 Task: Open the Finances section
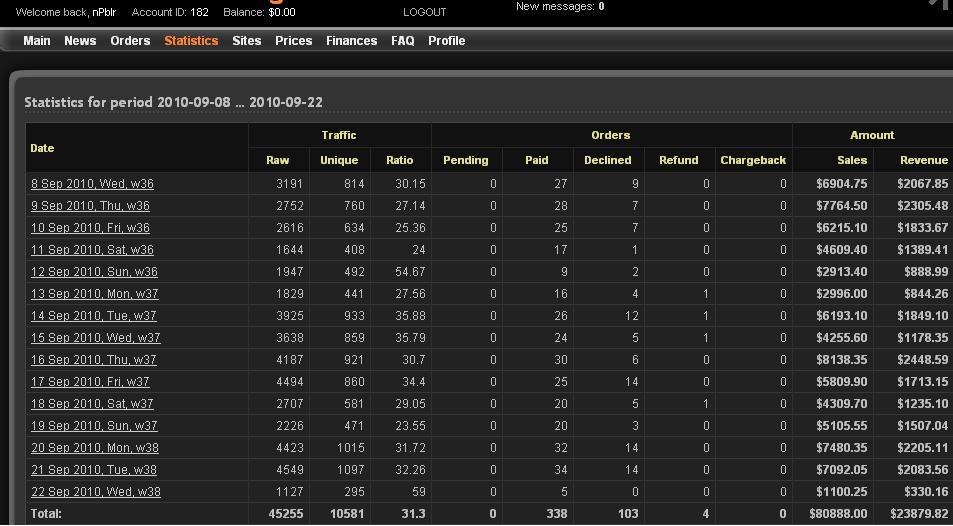click(x=351, y=41)
